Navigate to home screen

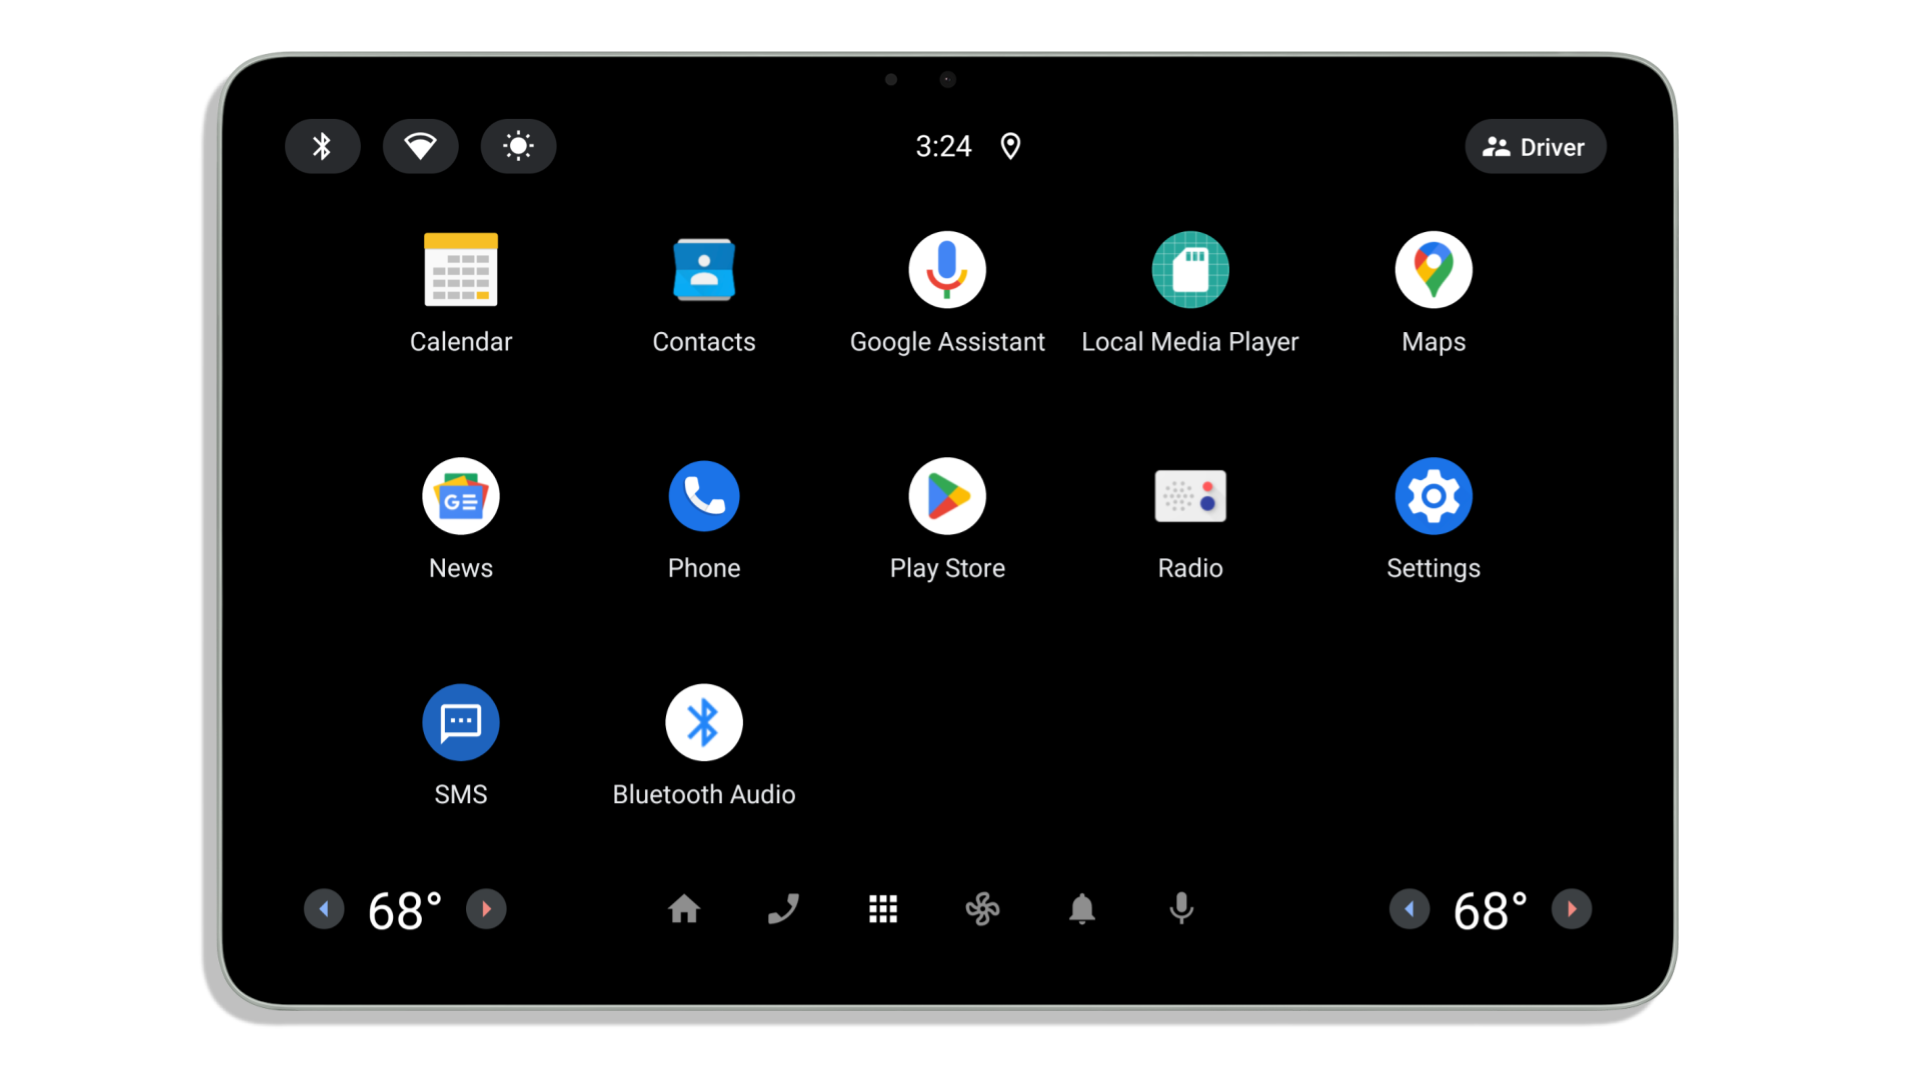coord(684,909)
